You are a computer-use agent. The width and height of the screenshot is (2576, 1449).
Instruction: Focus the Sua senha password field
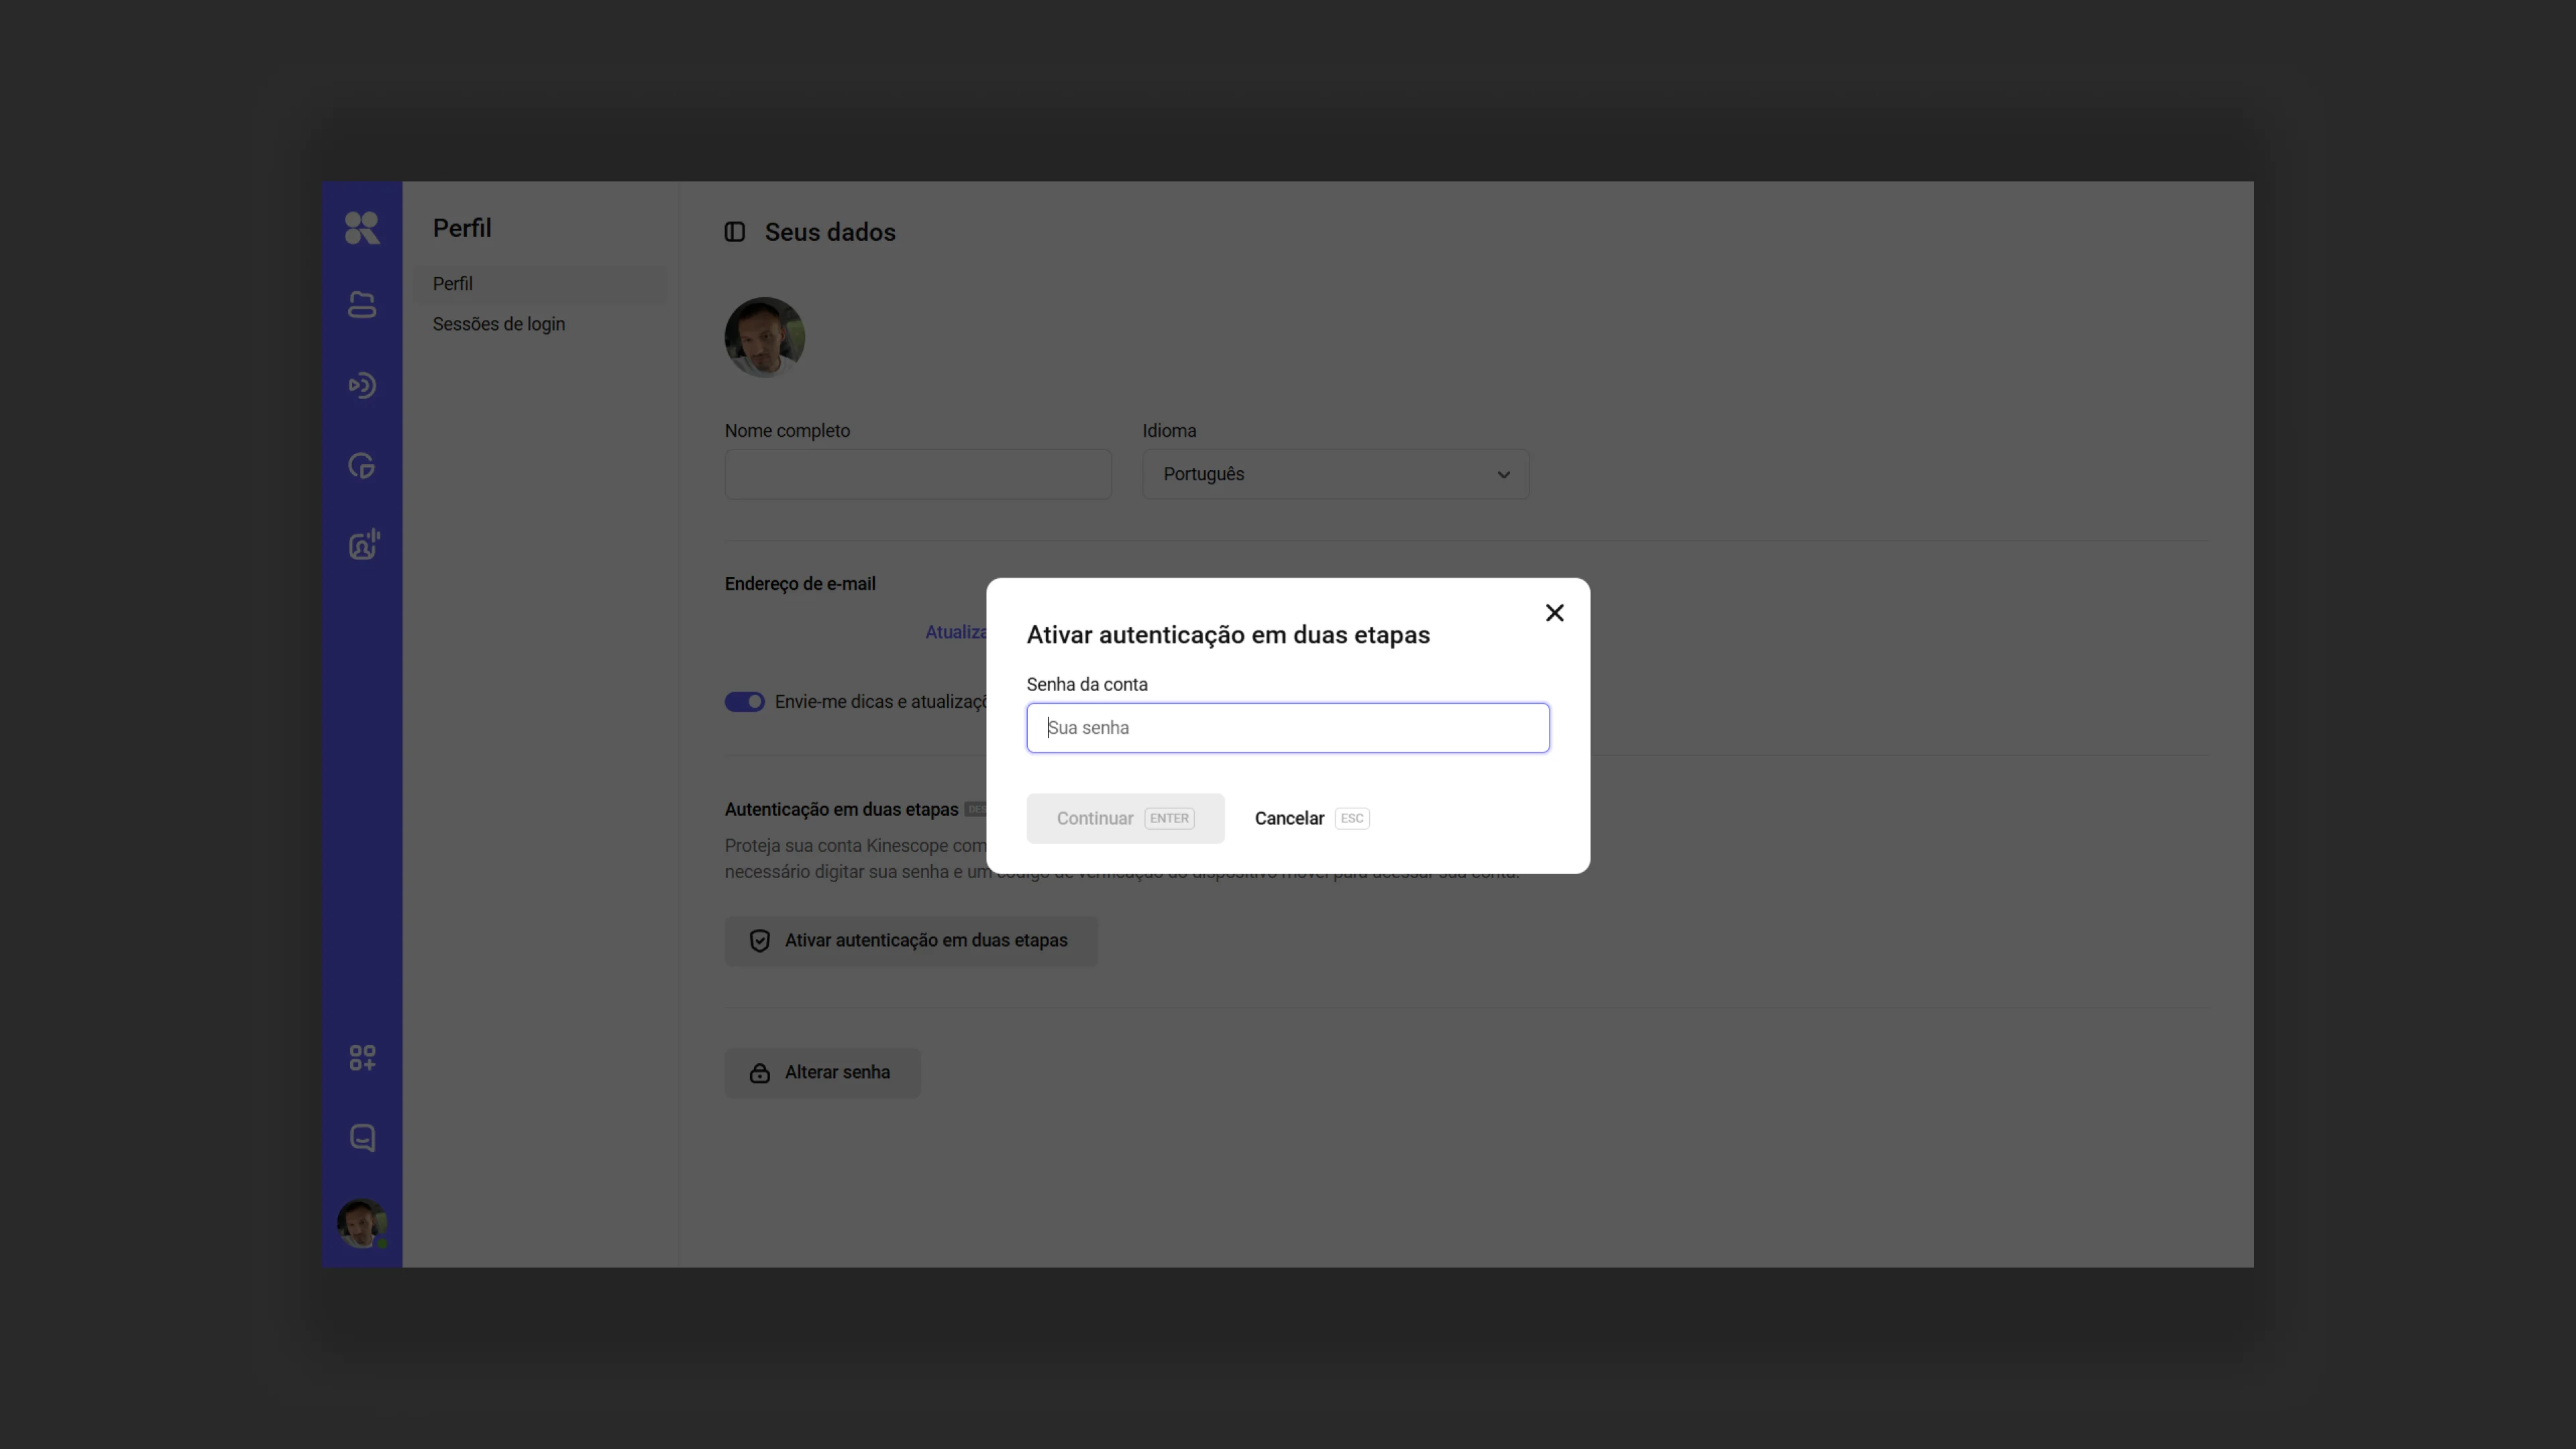1288,728
